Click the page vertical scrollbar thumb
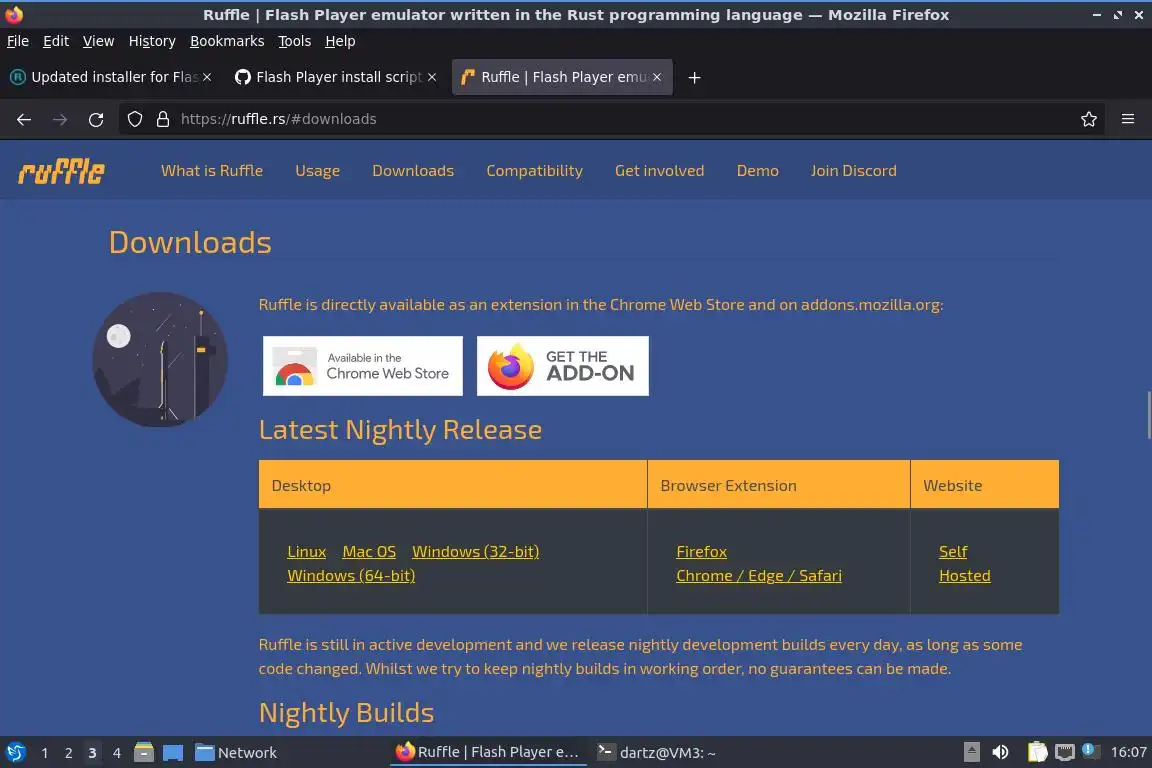 click(1148, 415)
